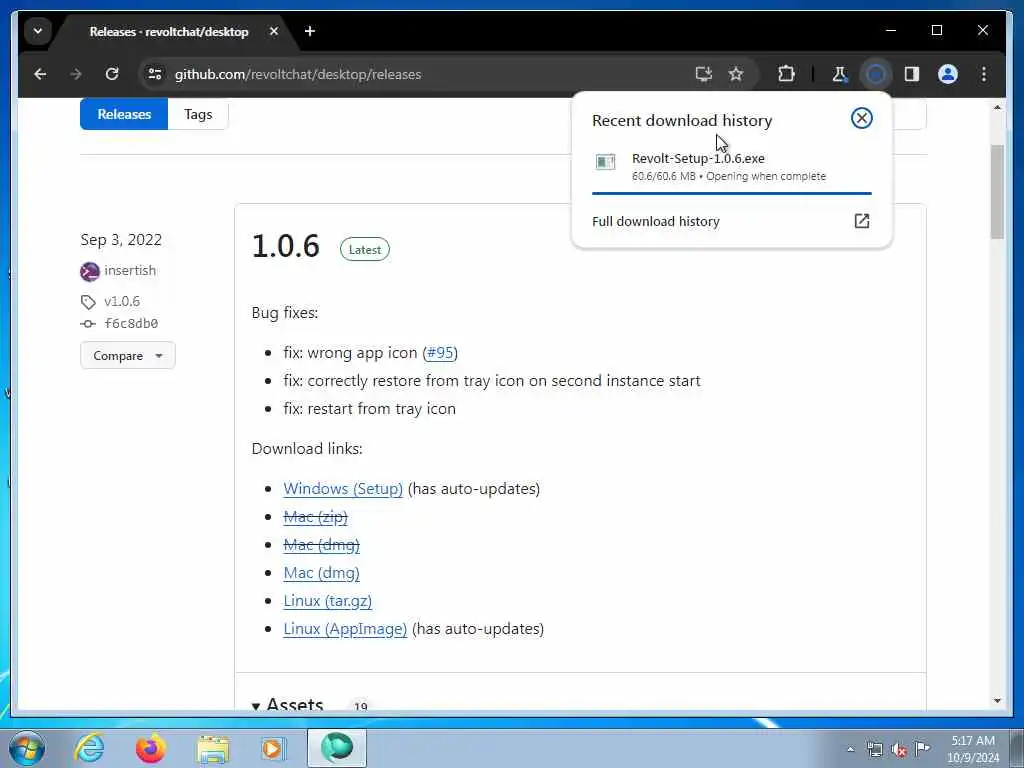This screenshot has height=768, width=1024.
Task: Bookmark this page with the star icon
Action: click(736, 74)
